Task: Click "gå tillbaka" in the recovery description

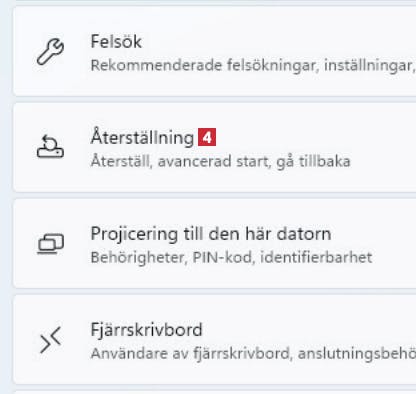Action: [x=313, y=161]
